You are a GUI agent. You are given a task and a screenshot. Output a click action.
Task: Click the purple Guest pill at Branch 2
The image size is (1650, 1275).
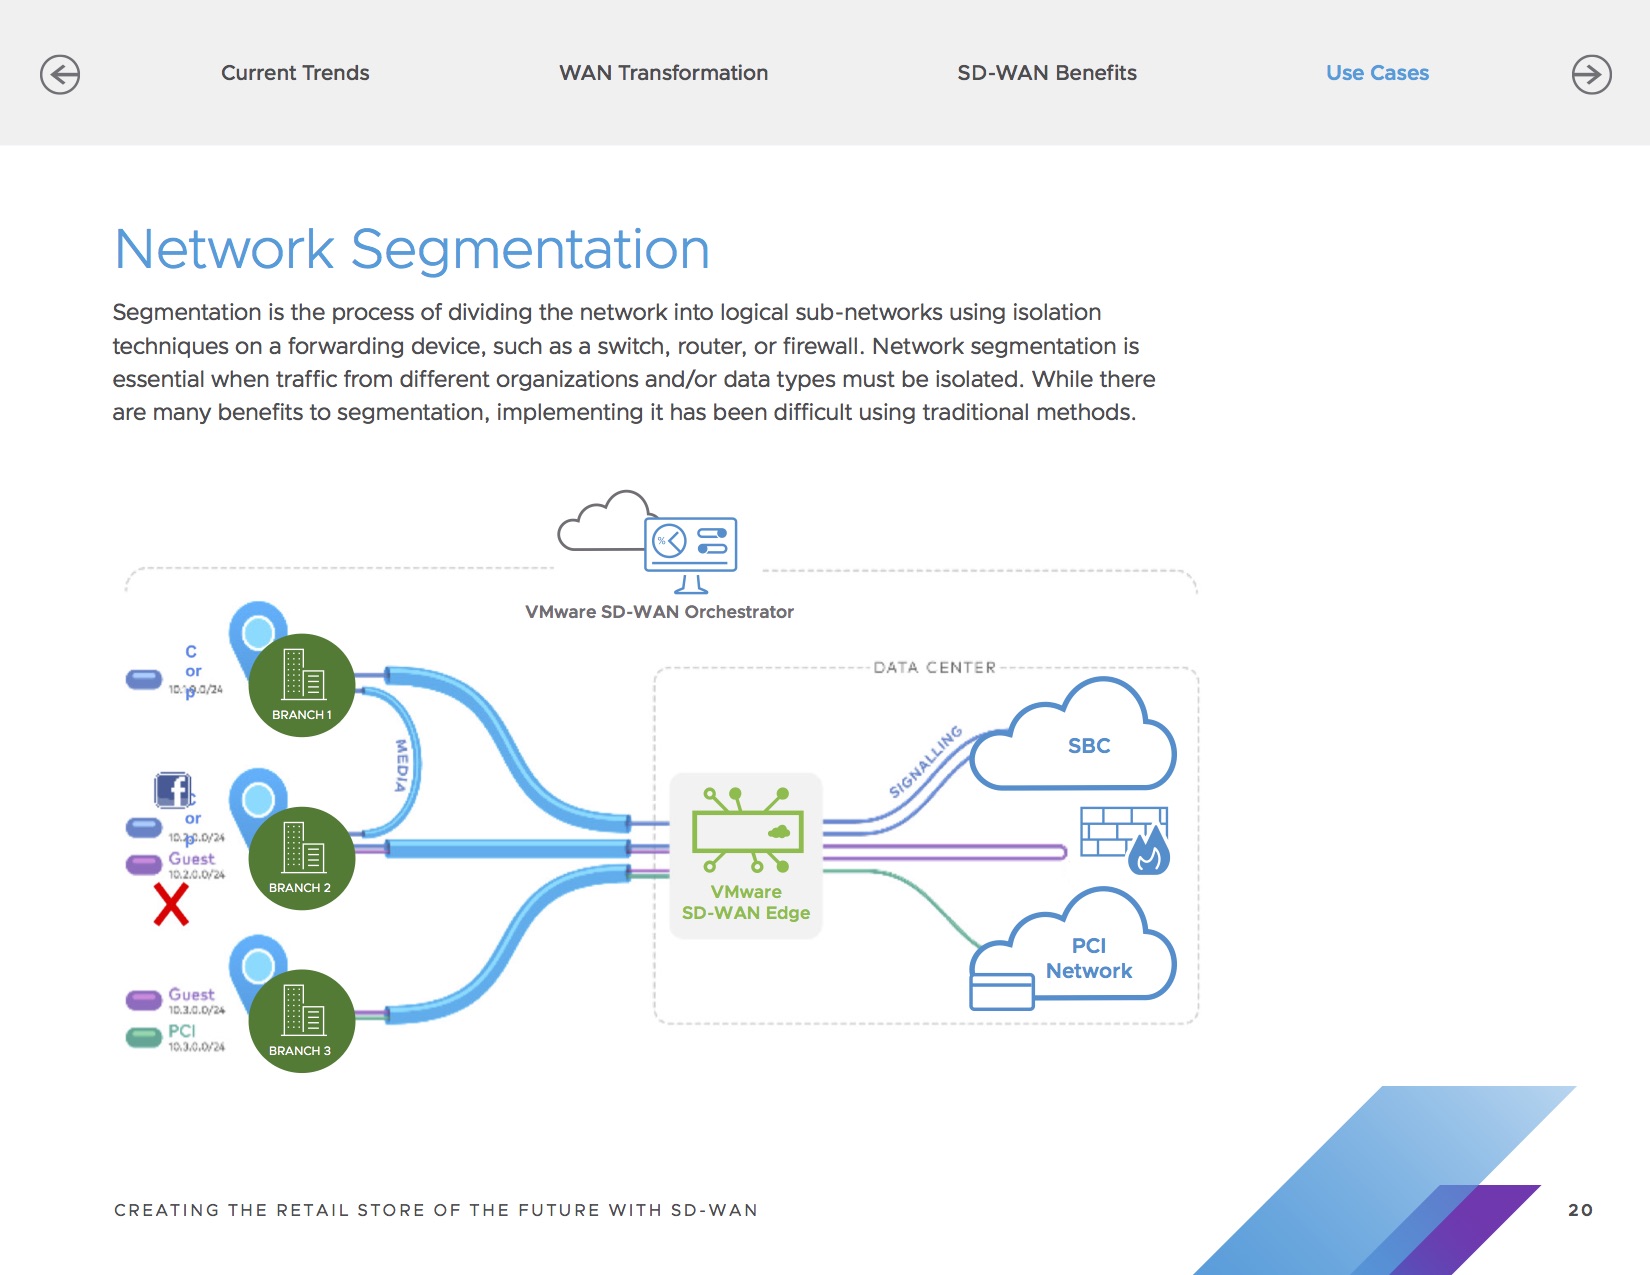point(144,864)
